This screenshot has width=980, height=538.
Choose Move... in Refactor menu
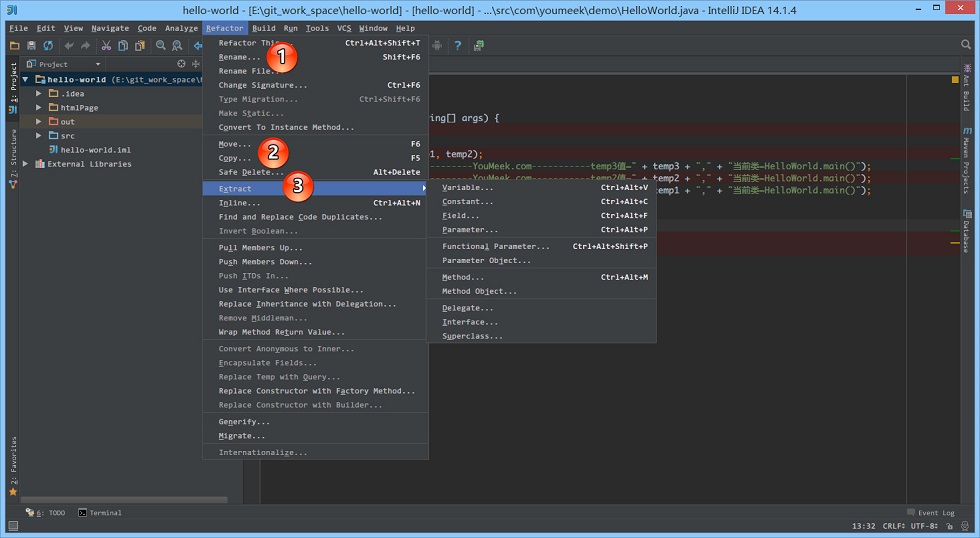(316, 144)
